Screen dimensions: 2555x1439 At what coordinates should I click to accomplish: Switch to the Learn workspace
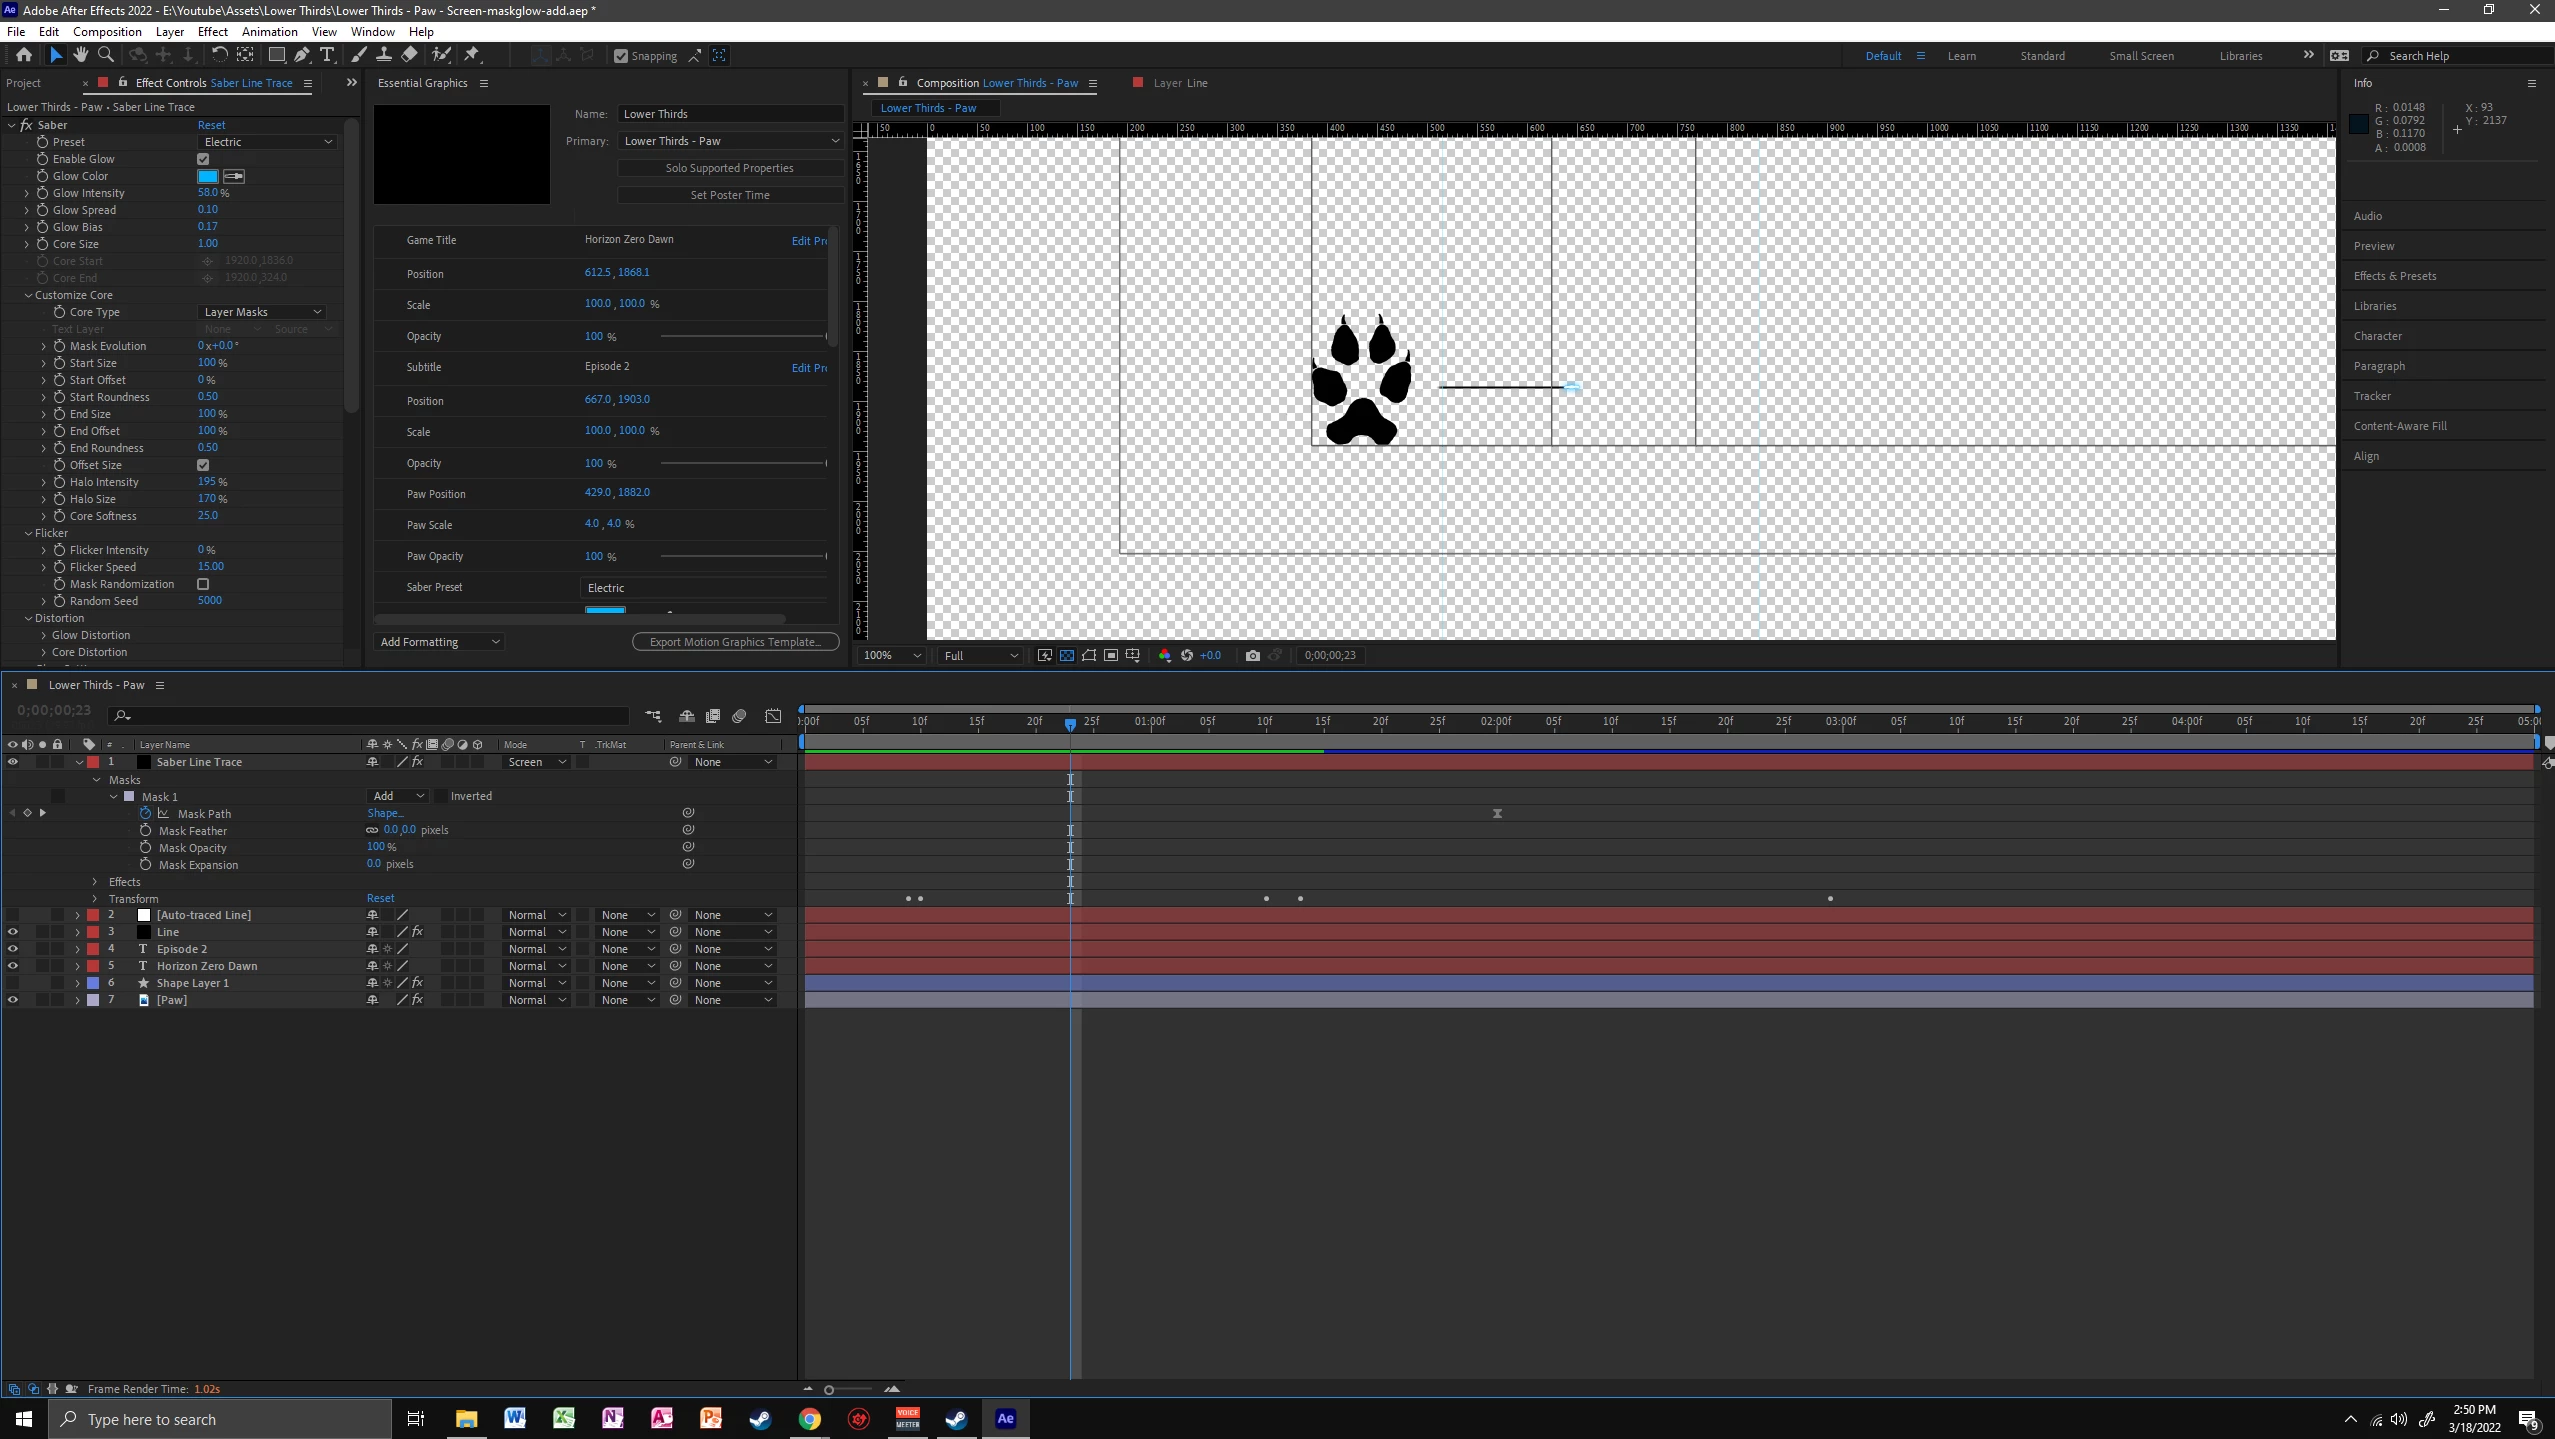(1961, 56)
